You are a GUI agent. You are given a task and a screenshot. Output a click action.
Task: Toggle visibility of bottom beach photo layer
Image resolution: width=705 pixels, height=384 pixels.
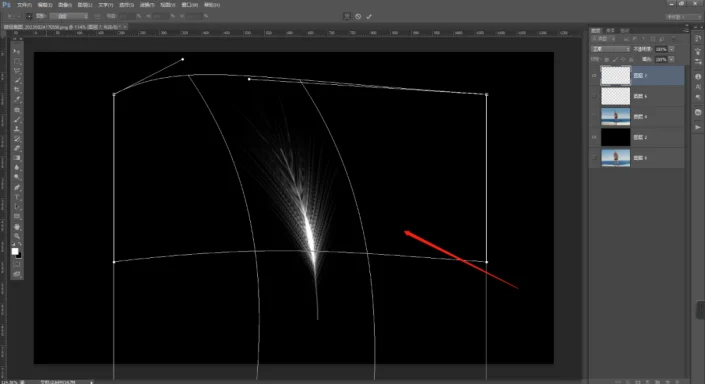(x=594, y=158)
